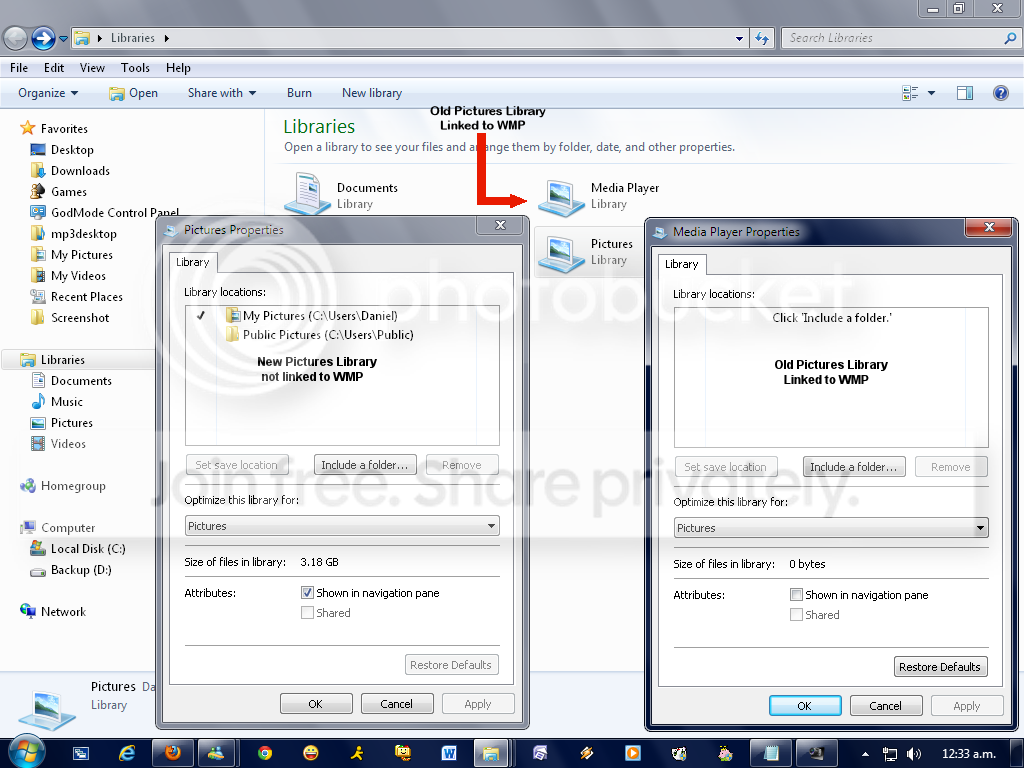The image size is (1024, 768).
Task: Click the Help question mark icon
Action: (1000, 93)
